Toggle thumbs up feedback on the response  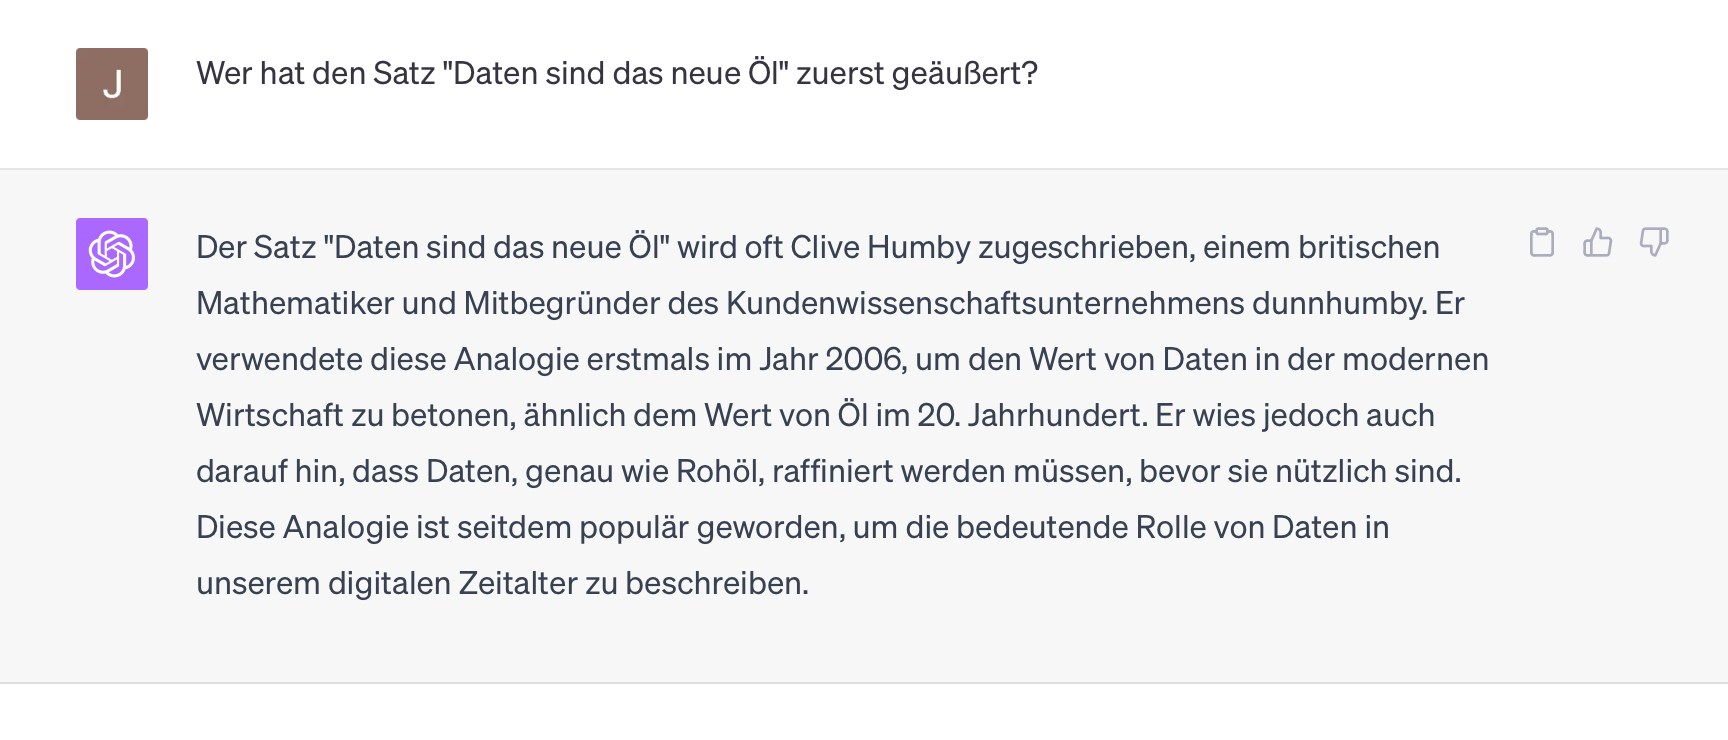coord(1599,243)
